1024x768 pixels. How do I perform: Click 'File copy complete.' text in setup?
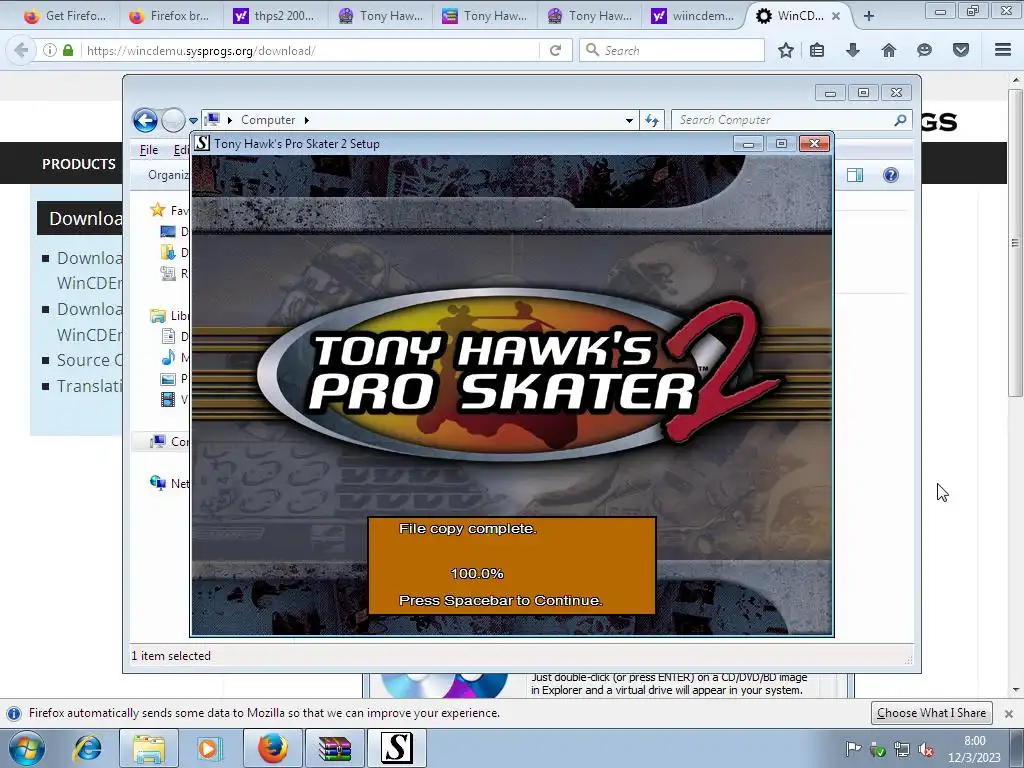coord(468,529)
